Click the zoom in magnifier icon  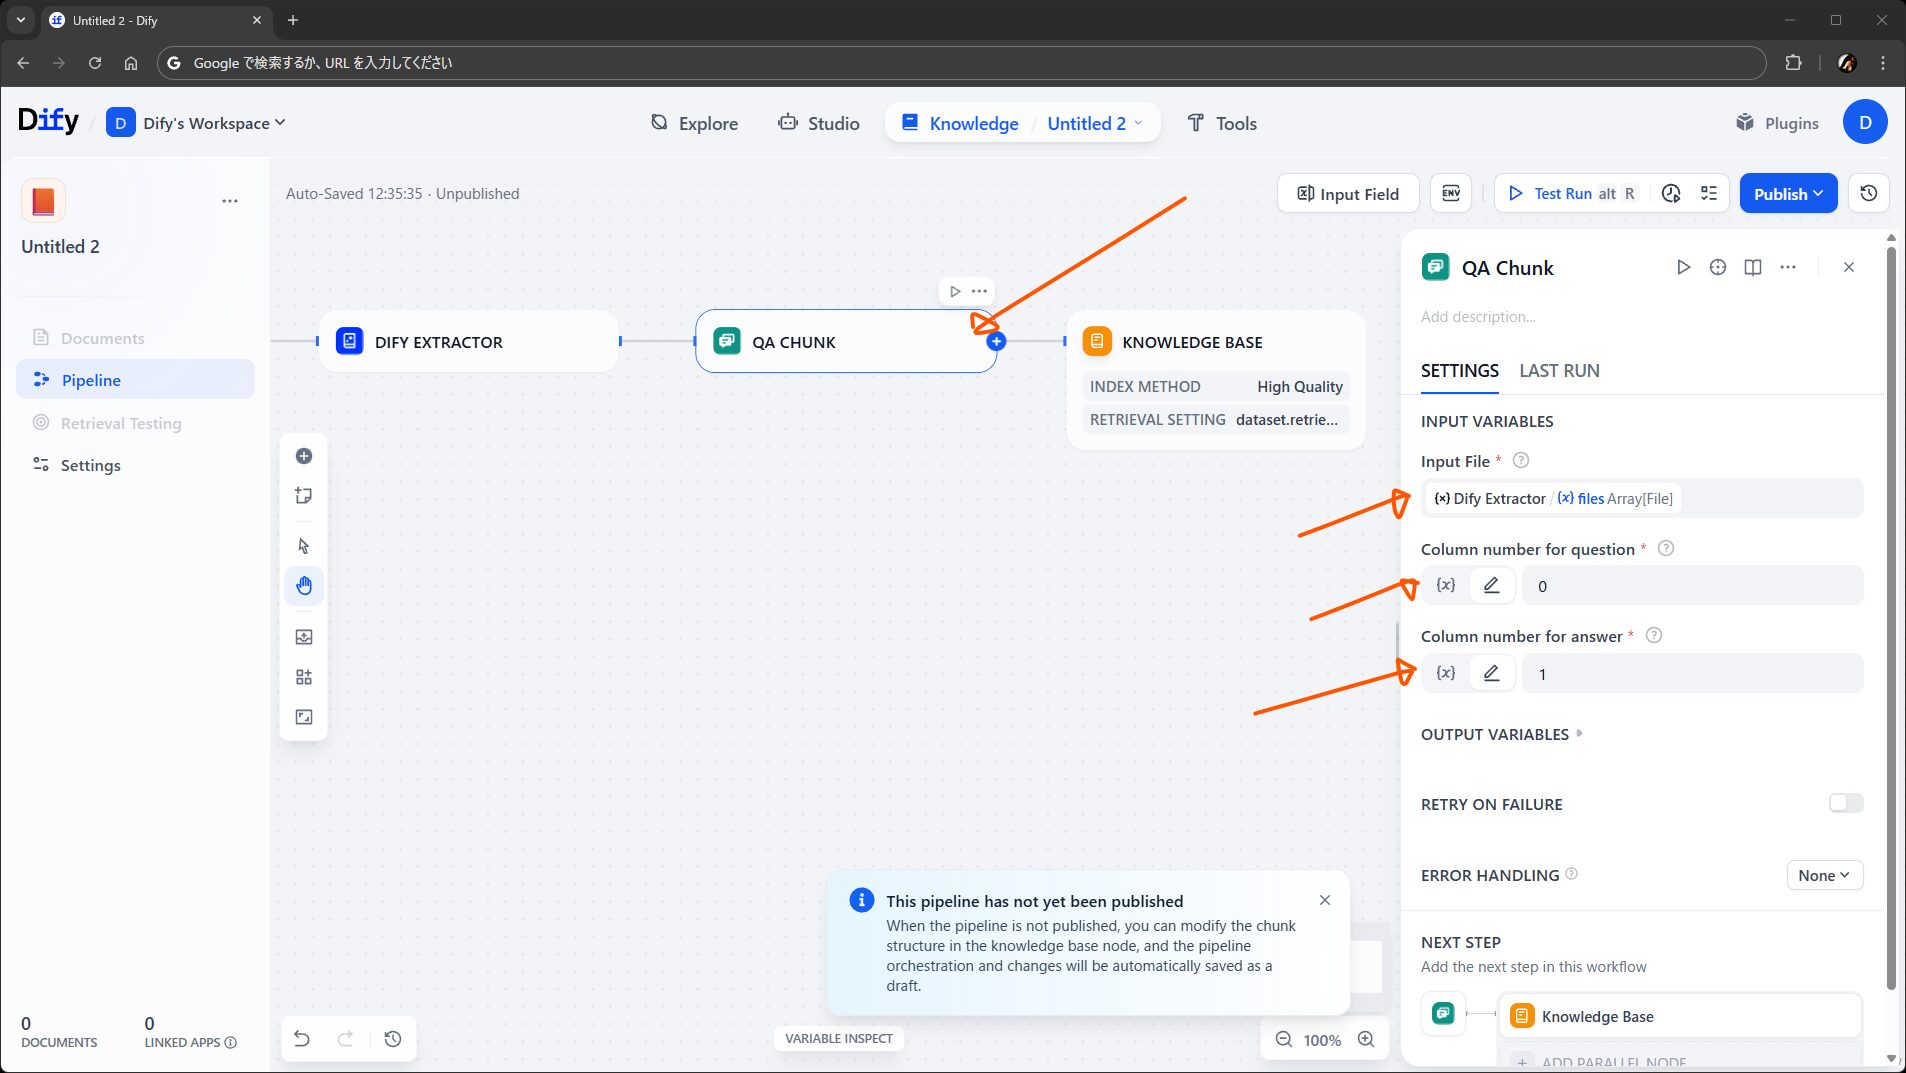pyautogui.click(x=1366, y=1039)
